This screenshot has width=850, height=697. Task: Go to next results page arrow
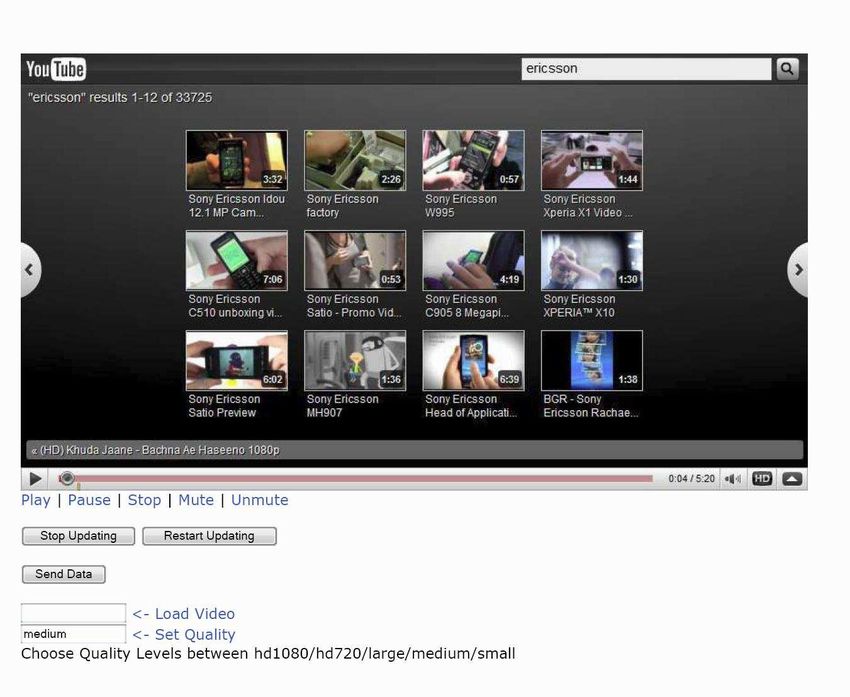(798, 269)
